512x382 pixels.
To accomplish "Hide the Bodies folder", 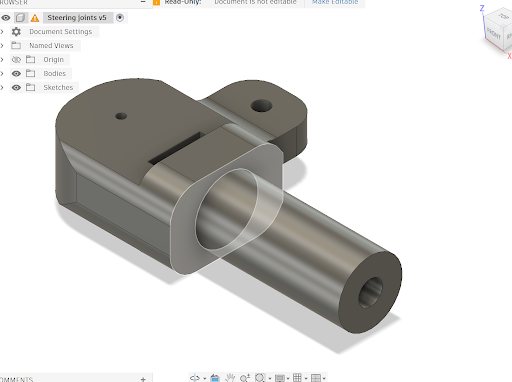I will click(x=16, y=74).
